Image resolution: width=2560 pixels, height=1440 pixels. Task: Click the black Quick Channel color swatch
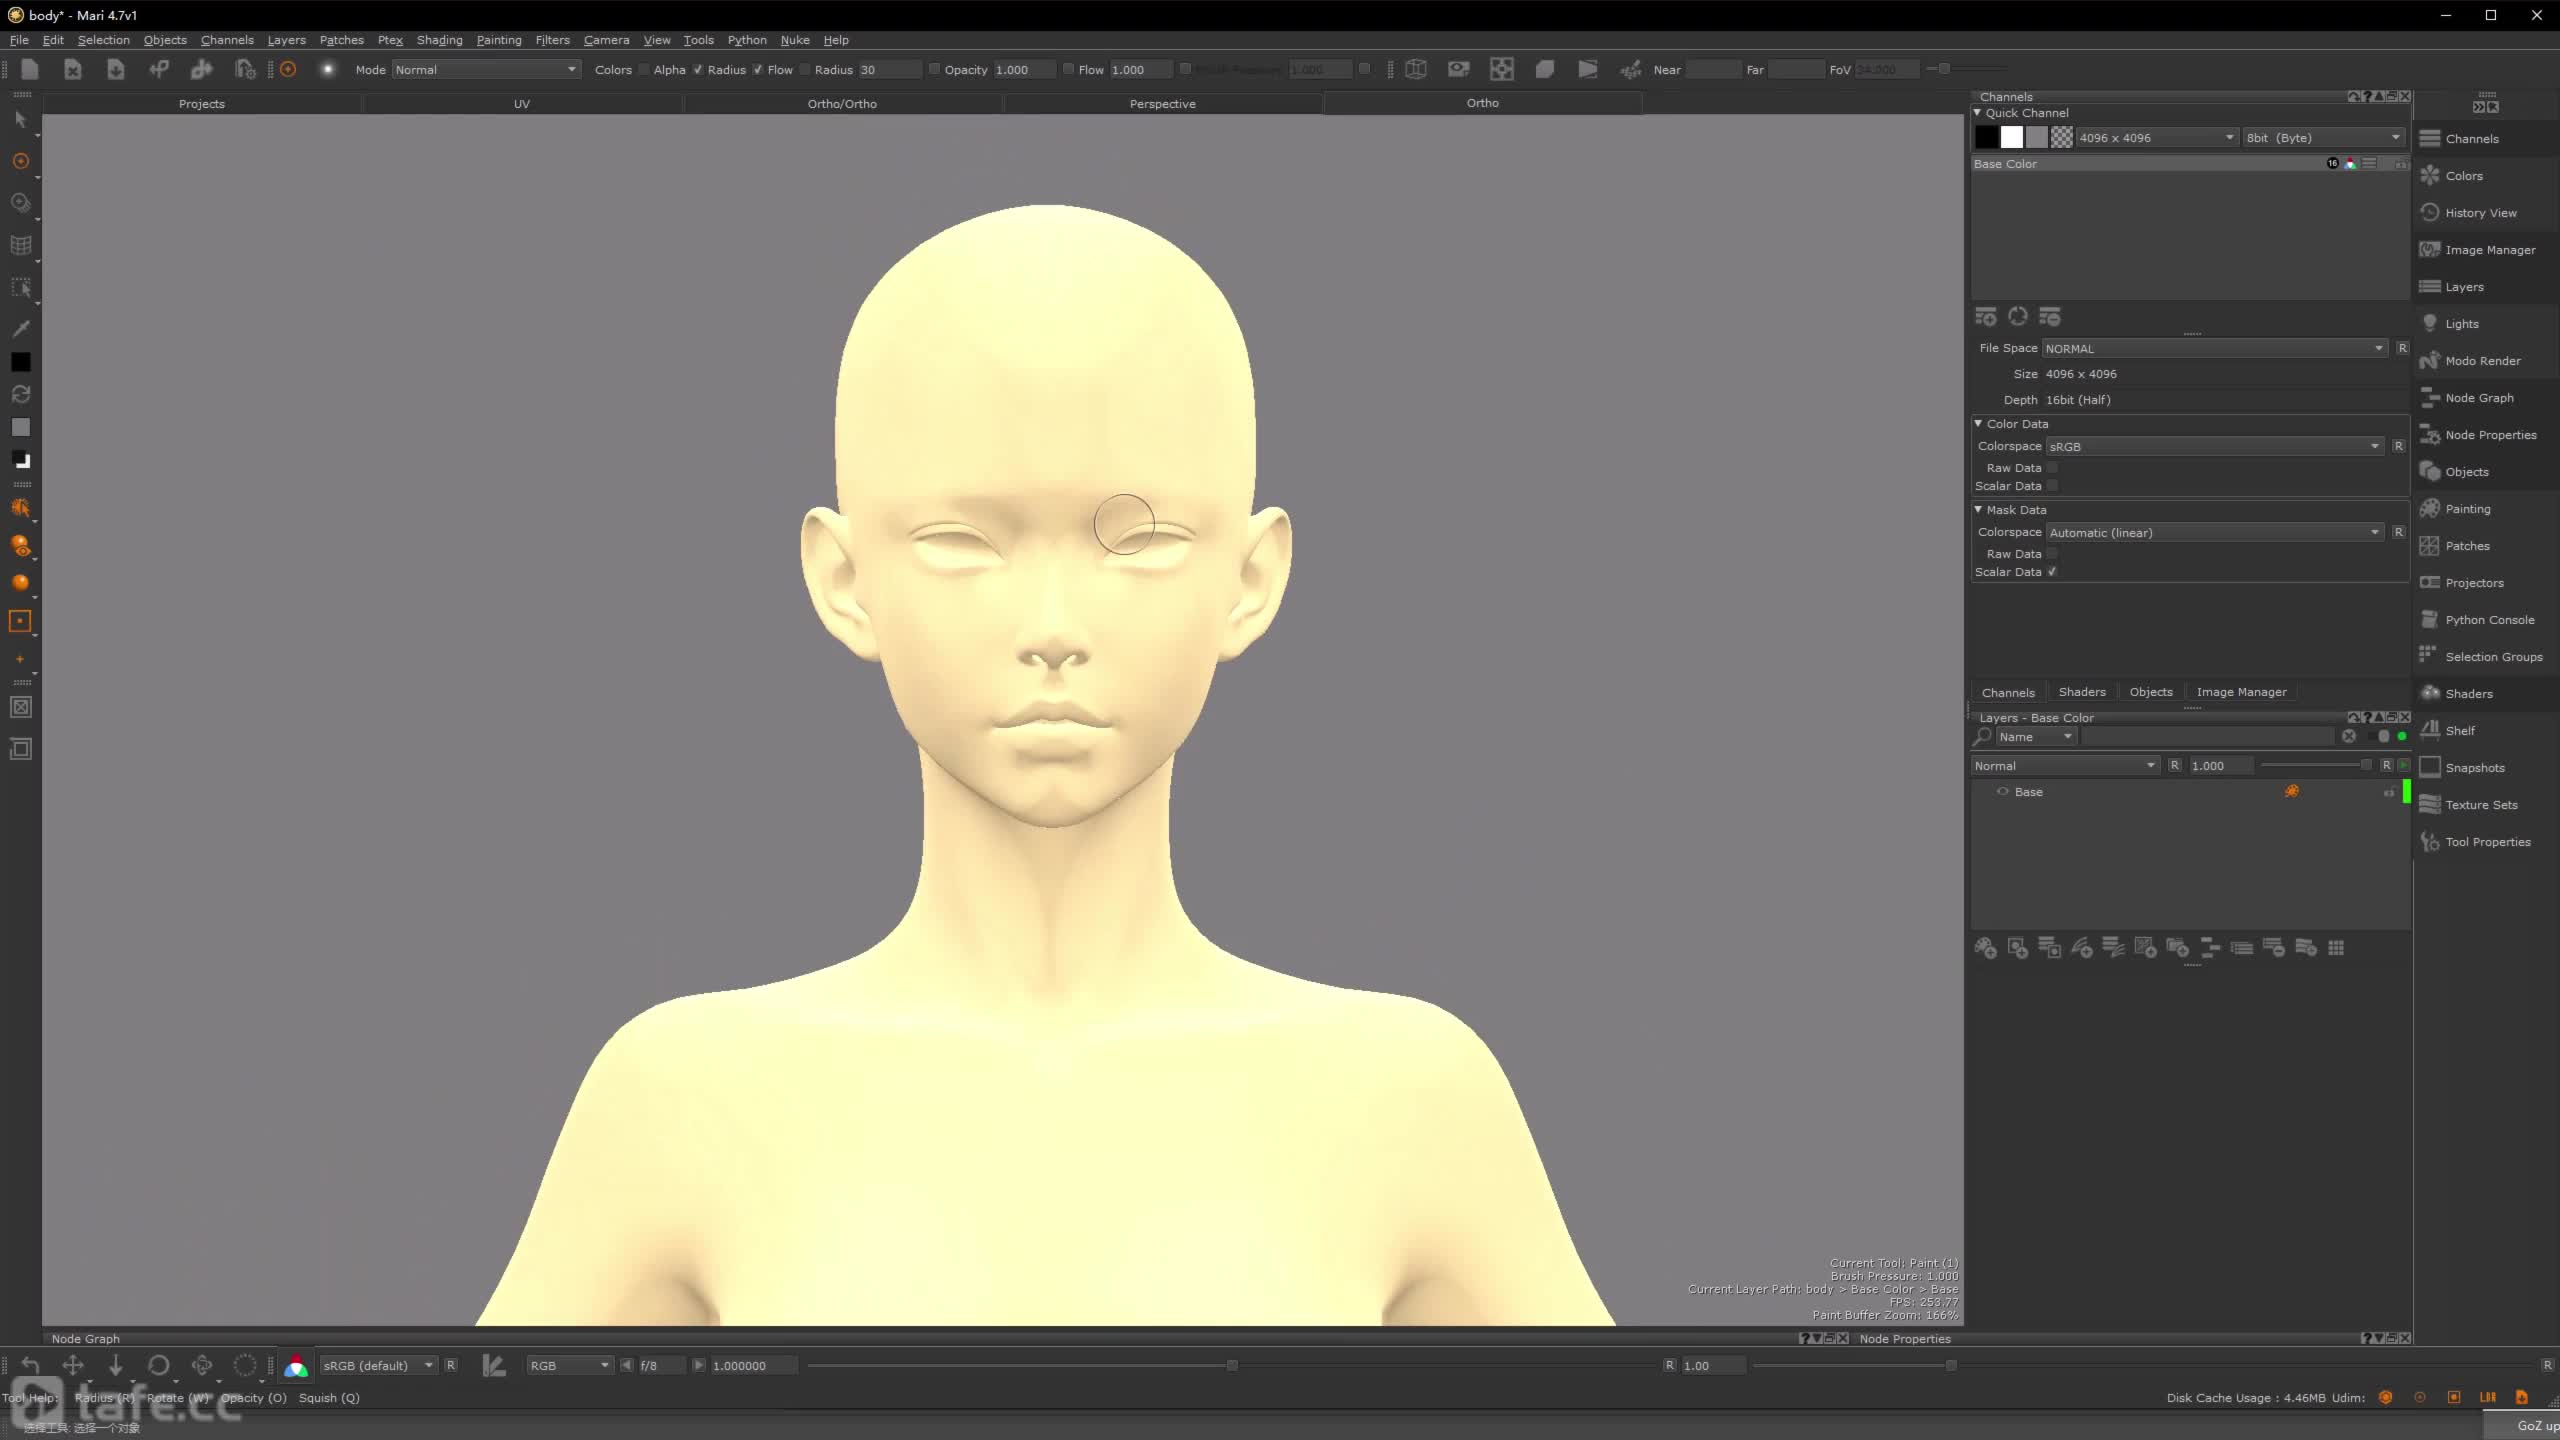[x=1986, y=137]
